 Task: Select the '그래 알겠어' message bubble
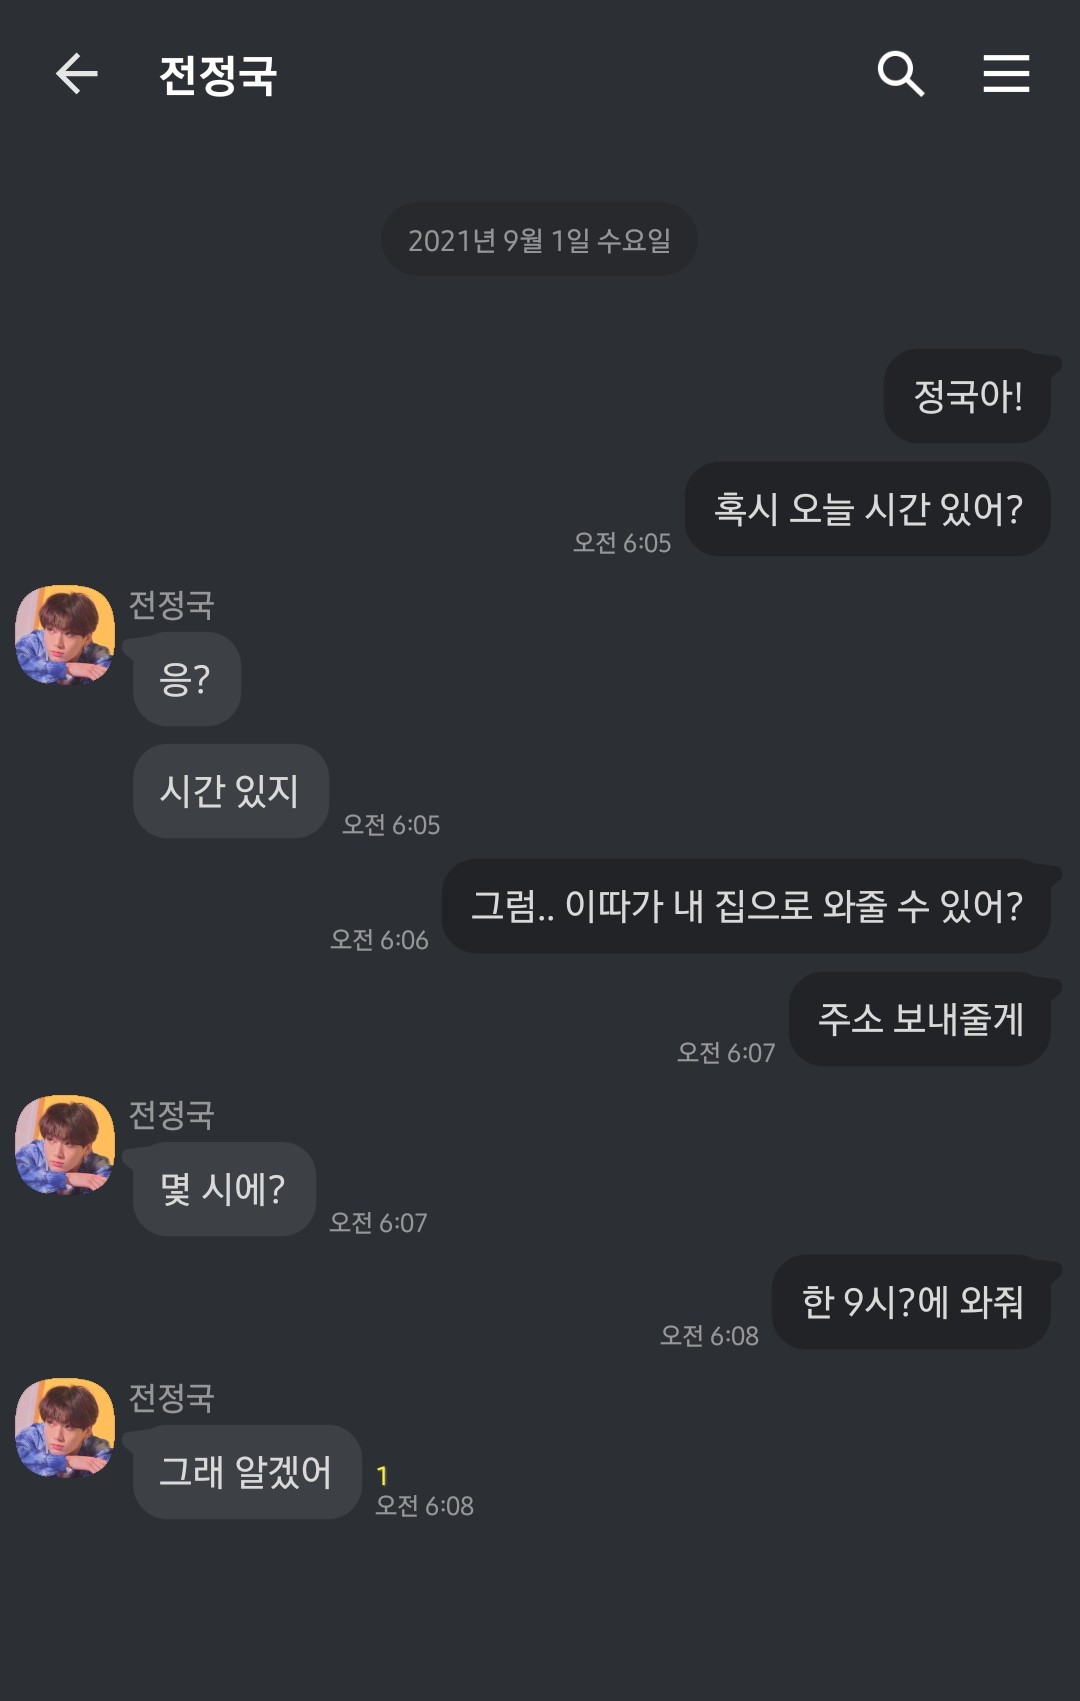[246, 1473]
